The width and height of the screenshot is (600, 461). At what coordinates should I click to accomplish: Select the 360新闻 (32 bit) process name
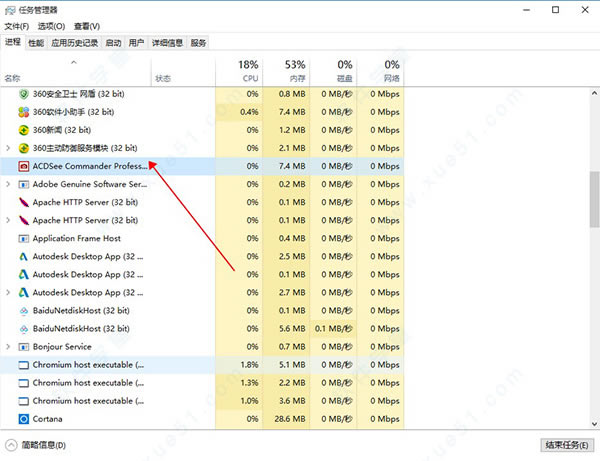pyautogui.click(x=62, y=130)
